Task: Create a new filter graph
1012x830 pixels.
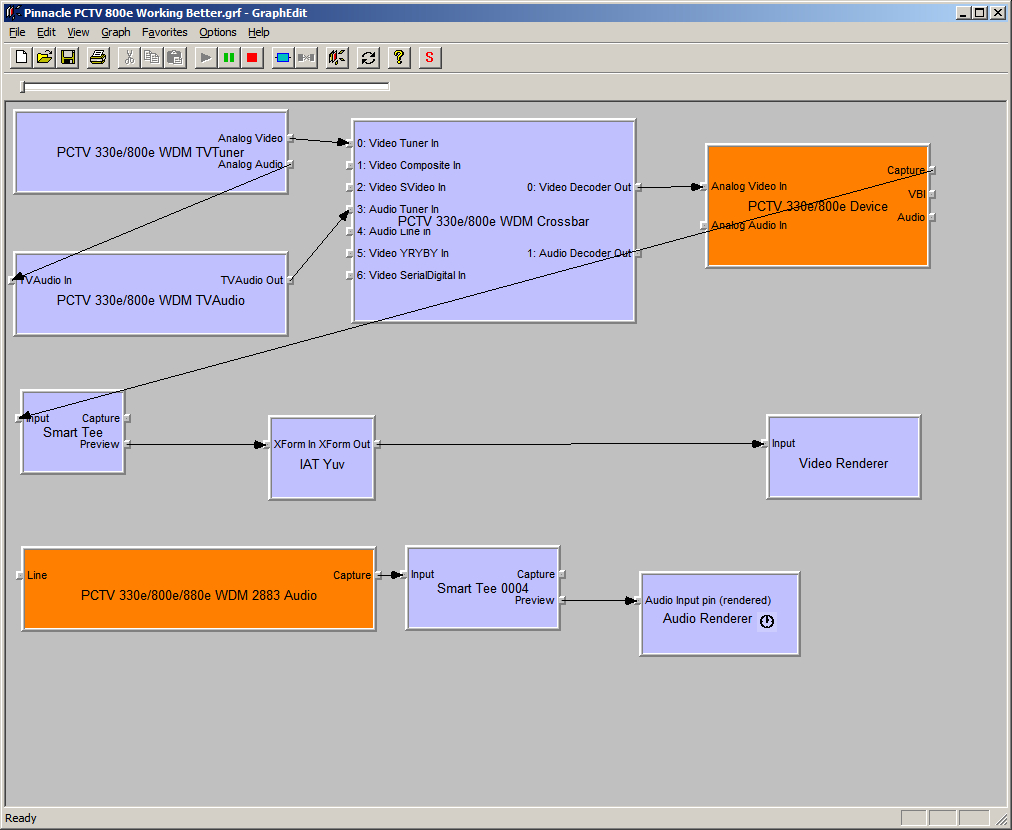Action: click(21, 57)
